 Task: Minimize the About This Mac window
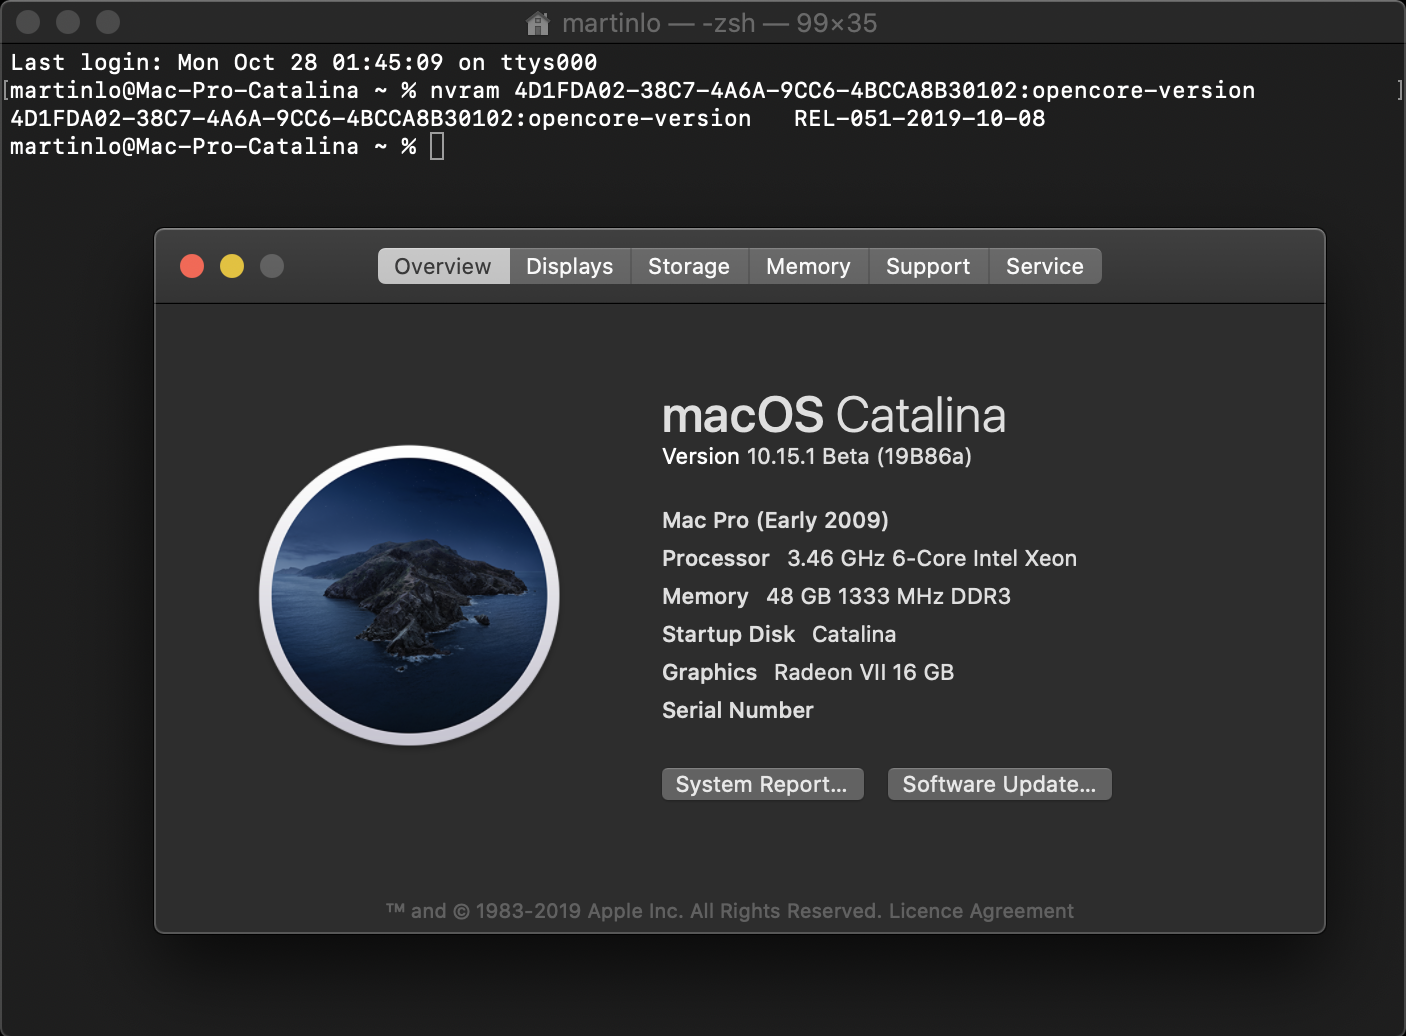click(x=232, y=266)
